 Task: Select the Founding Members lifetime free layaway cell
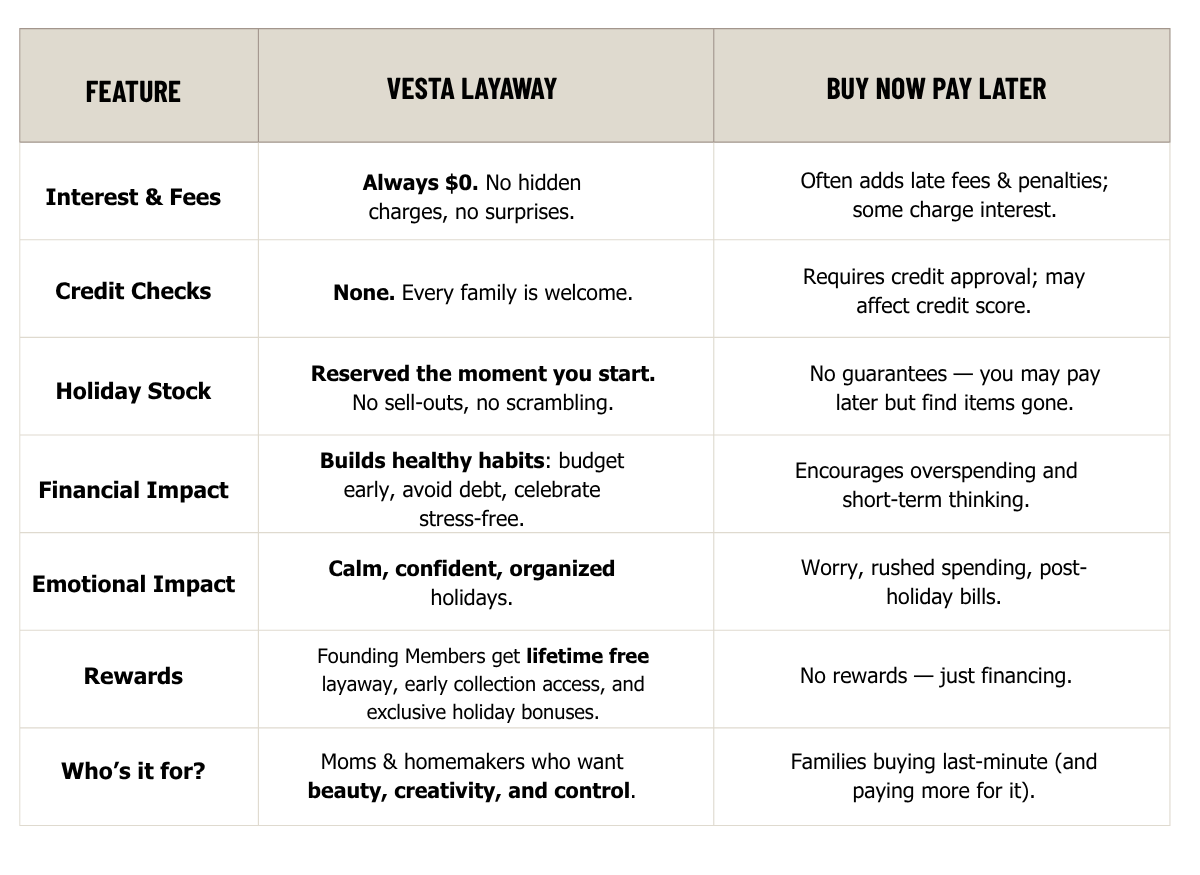[x=482, y=684]
